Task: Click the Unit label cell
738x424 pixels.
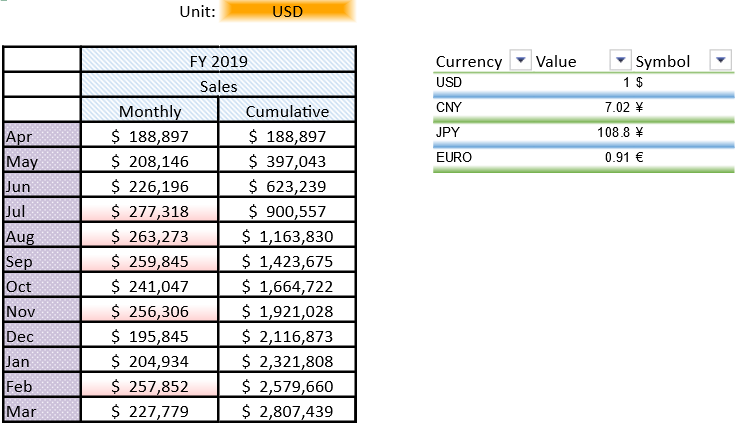Action: click(195, 12)
